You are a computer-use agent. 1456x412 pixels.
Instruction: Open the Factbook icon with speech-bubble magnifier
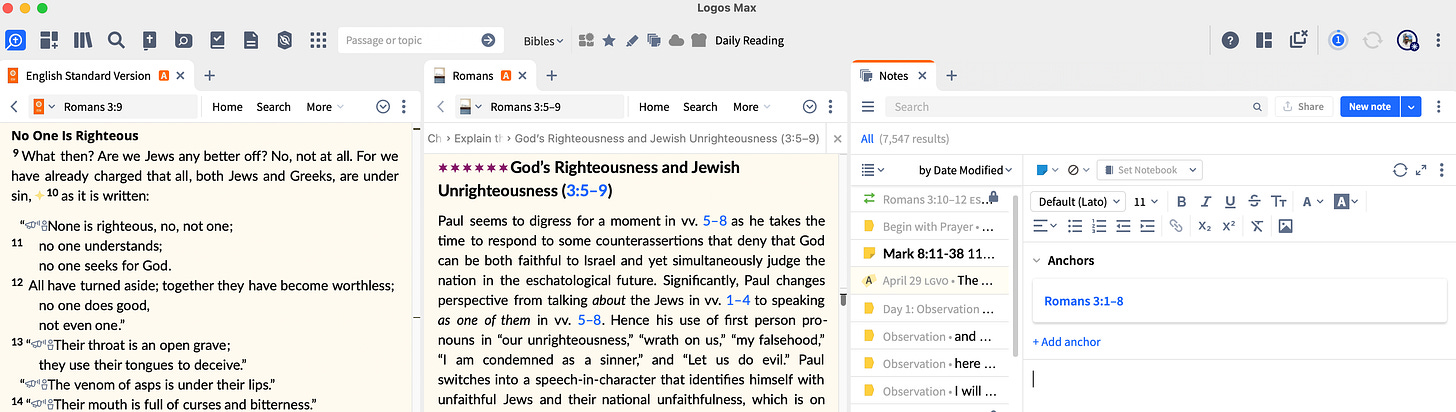pos(183,40)
